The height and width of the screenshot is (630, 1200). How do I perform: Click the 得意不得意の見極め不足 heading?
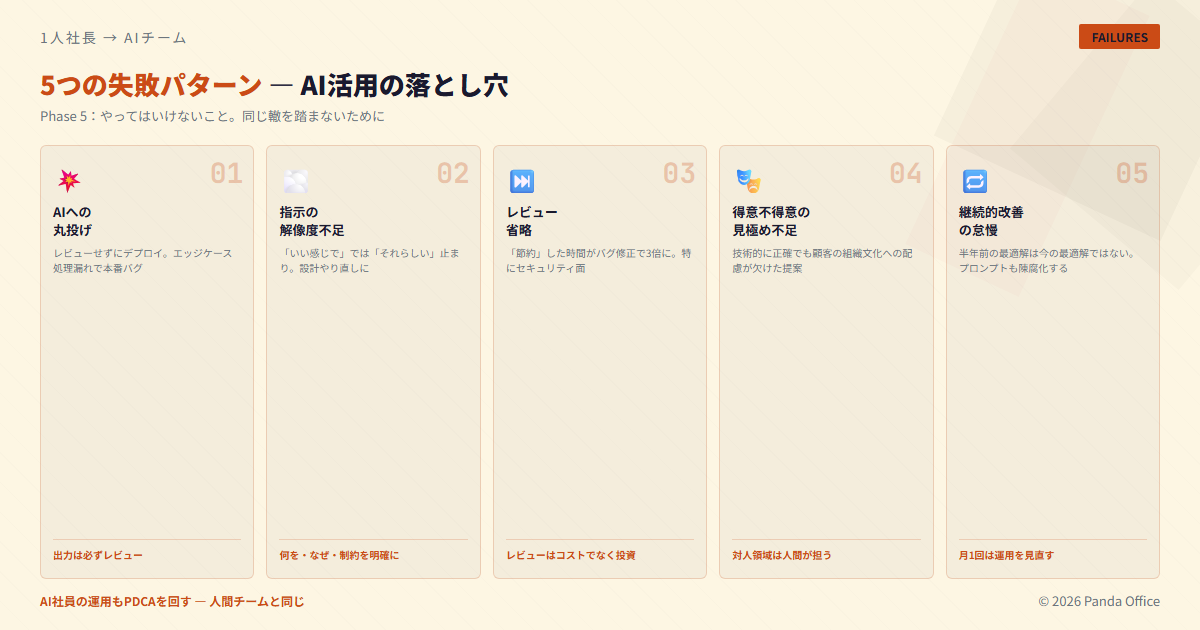click(770, 221)
